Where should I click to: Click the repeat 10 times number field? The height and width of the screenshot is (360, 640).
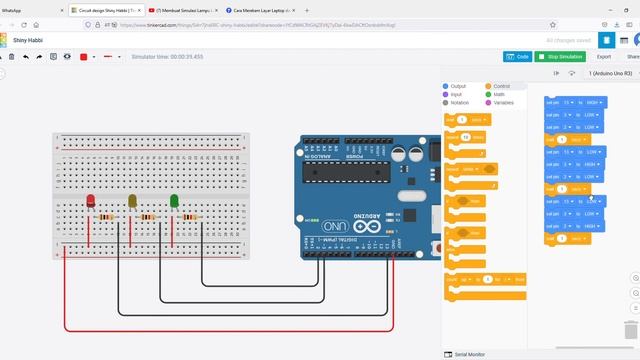coord(466,137)
